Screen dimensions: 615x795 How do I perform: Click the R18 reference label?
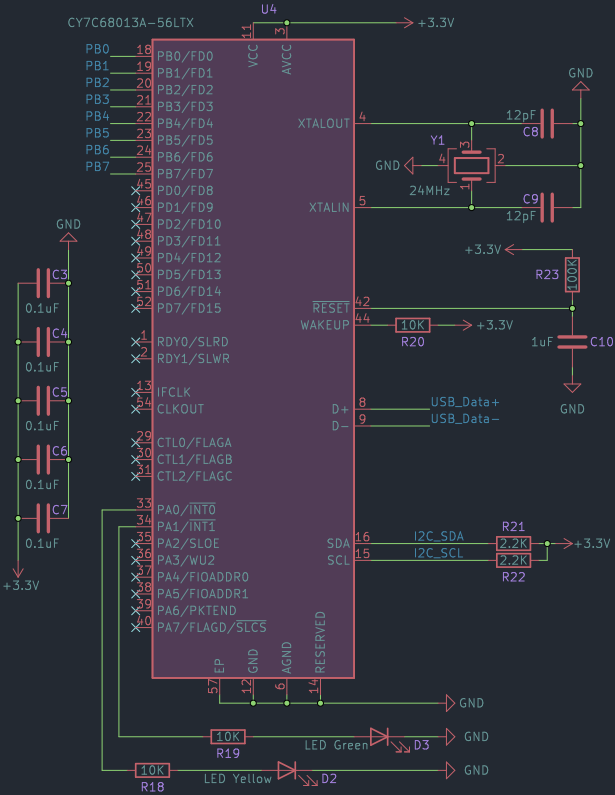(x=153, y=787)
